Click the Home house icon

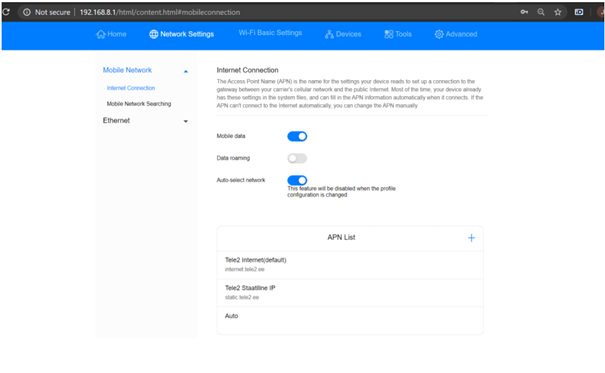[101, 34]
